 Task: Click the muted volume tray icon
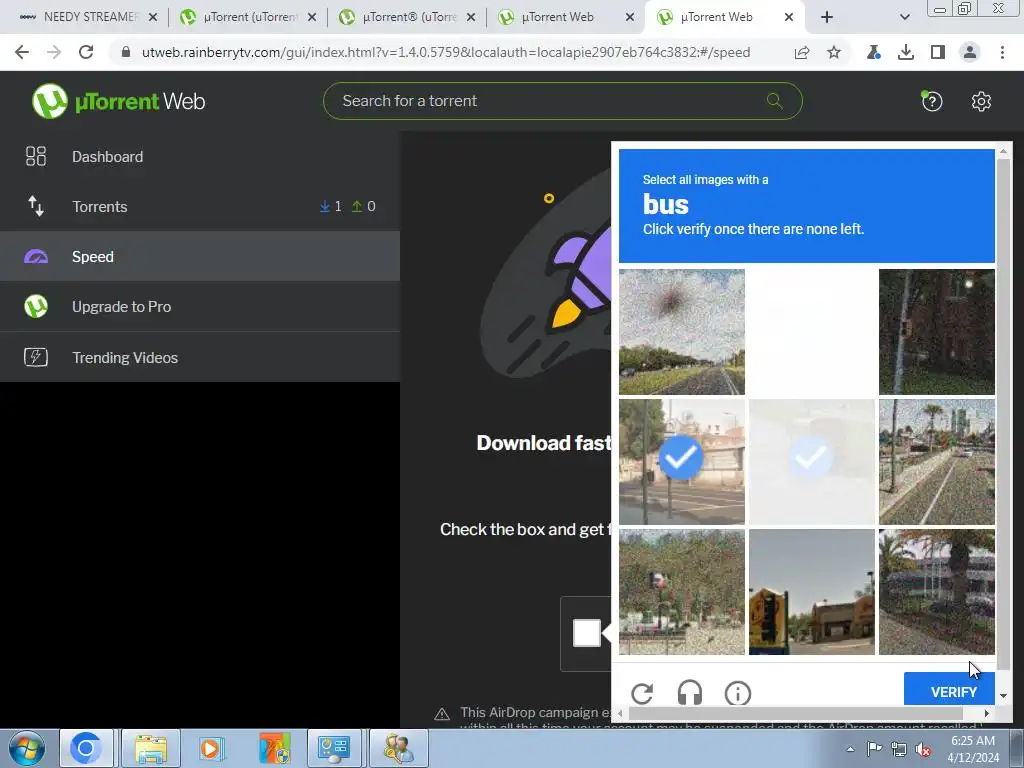(x=923, y=749)
